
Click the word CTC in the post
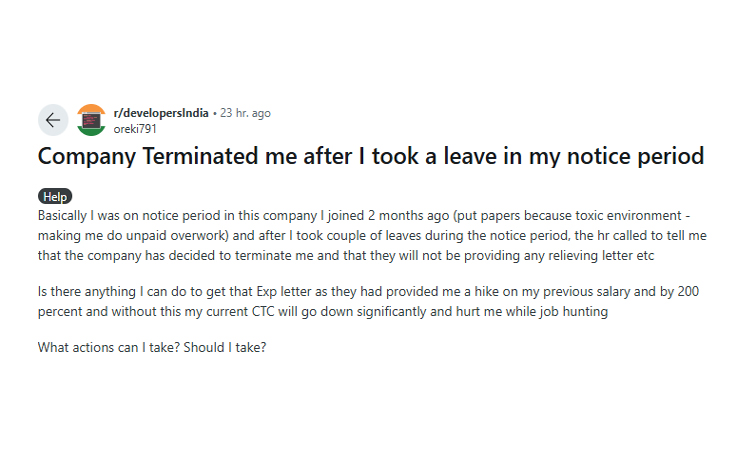pyautogui.click(x=263, y=312)
